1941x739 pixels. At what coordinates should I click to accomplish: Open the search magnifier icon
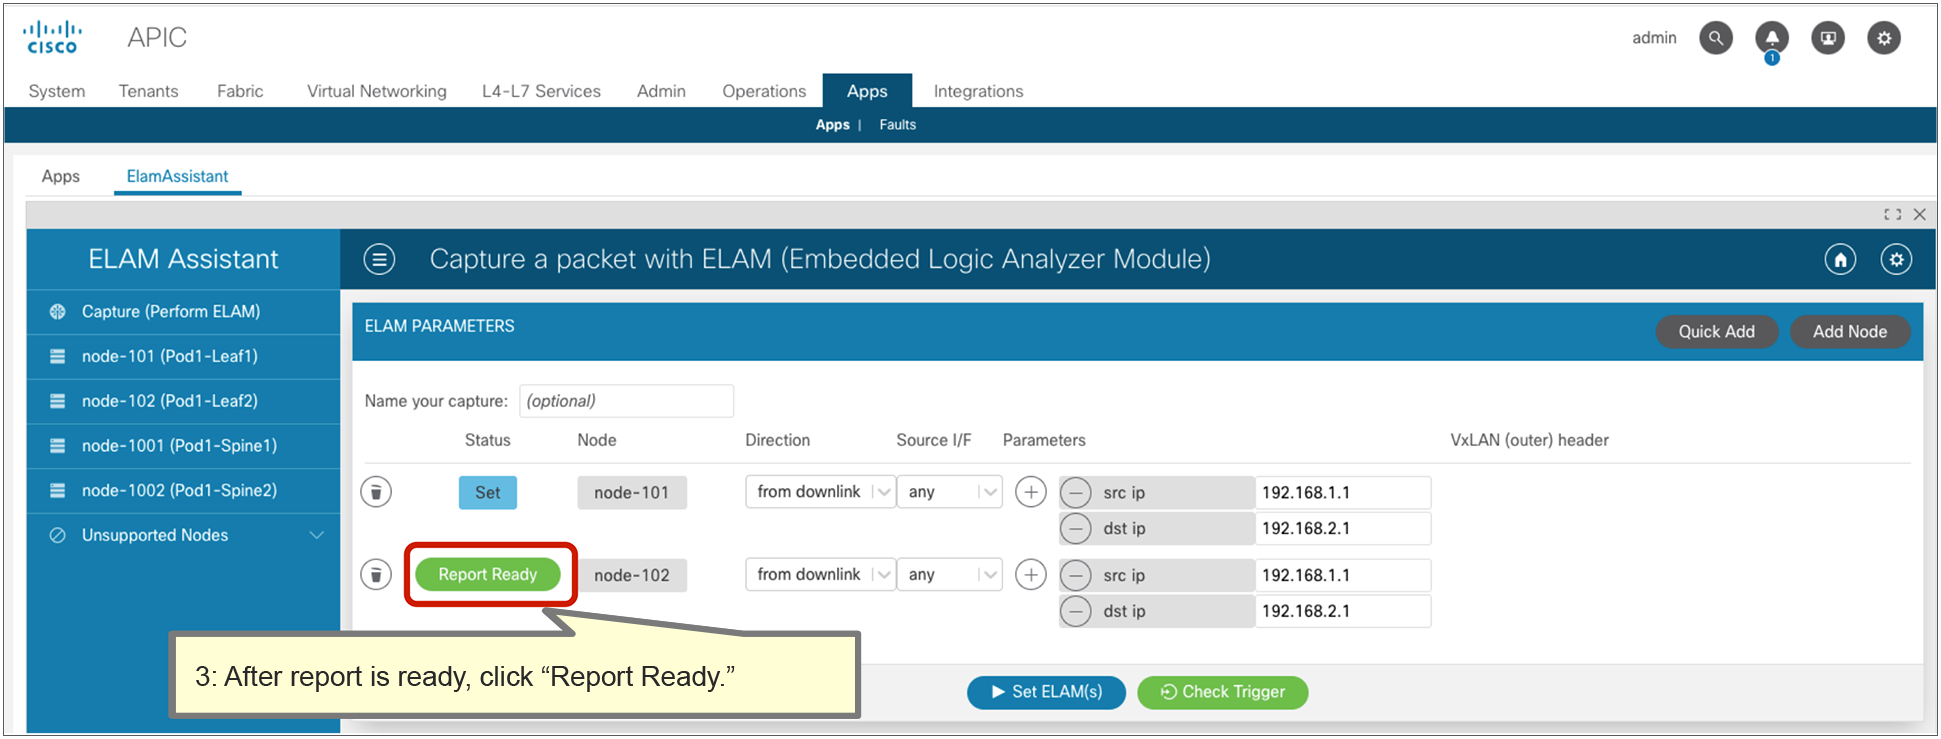(x=1716, y=38)
